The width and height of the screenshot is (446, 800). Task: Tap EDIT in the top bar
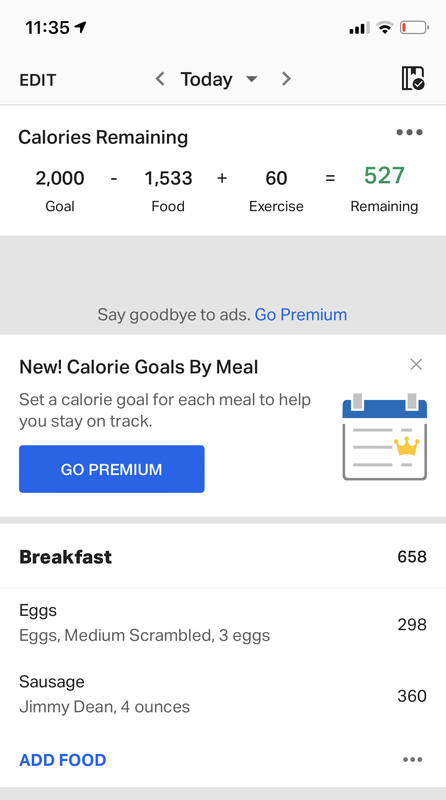[x=38, y=80]
